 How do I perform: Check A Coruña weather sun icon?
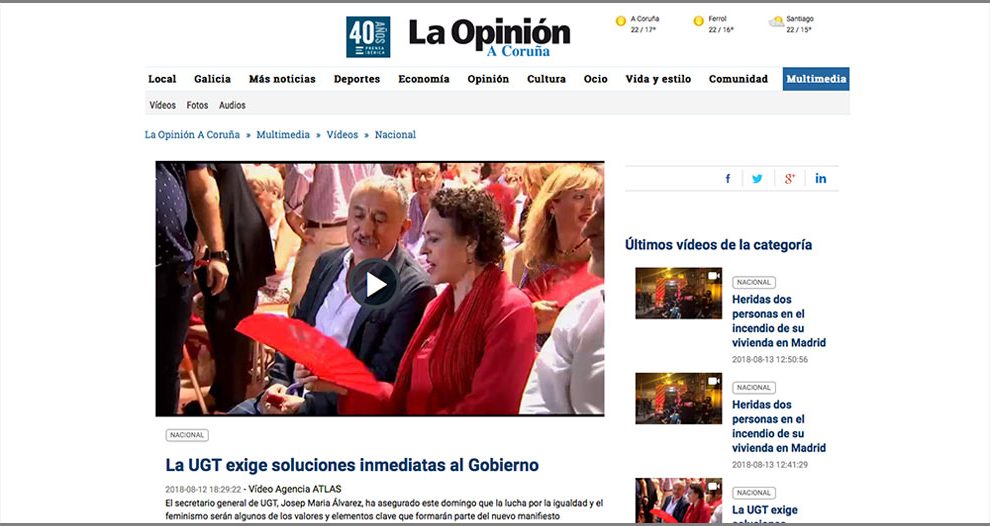(x=621, y=21)
